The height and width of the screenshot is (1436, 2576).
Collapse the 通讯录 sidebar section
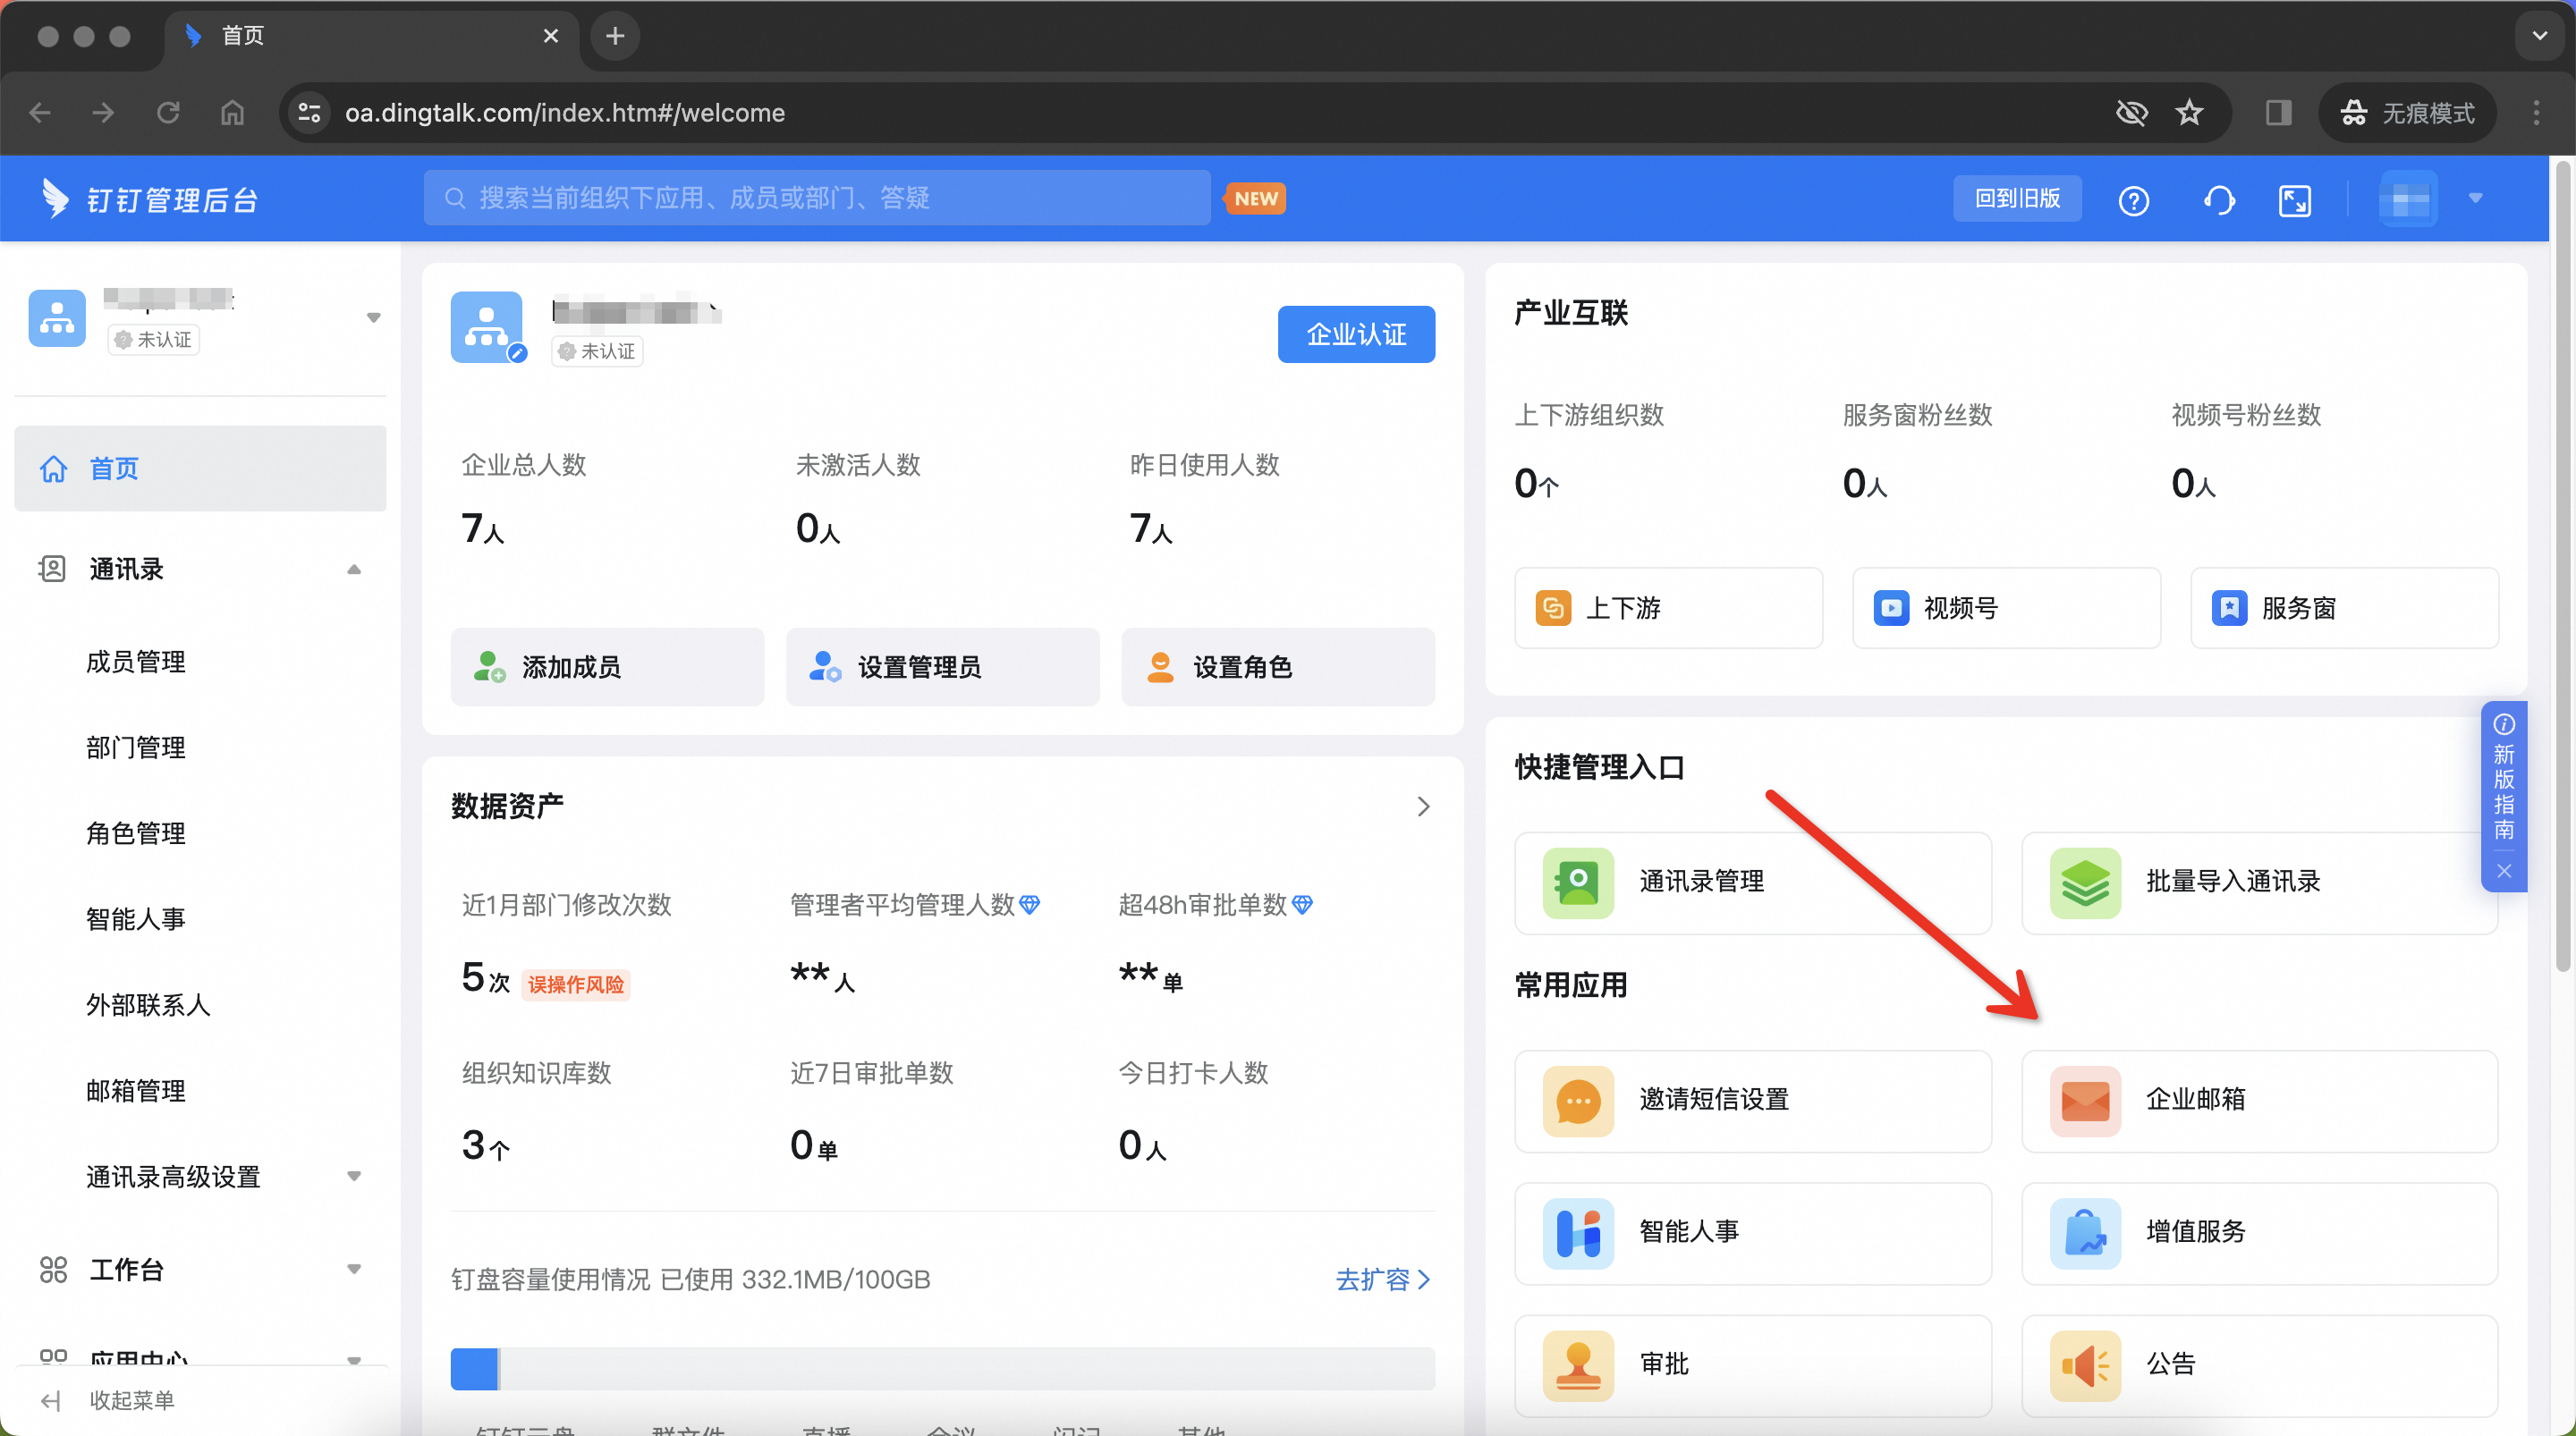click(354, 570)
